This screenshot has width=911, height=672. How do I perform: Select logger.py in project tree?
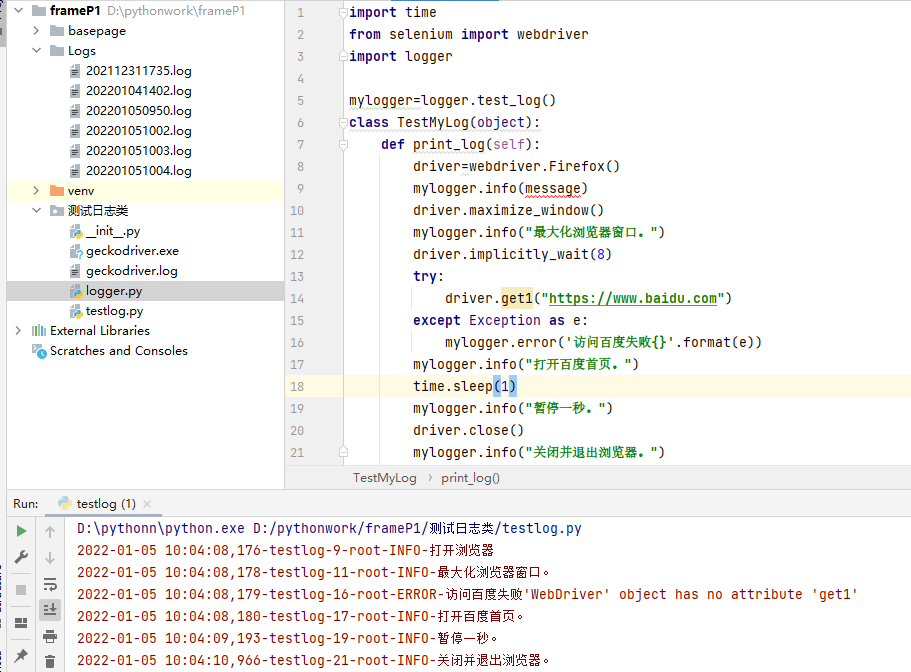pyautogui.click(x=114, y=291)
